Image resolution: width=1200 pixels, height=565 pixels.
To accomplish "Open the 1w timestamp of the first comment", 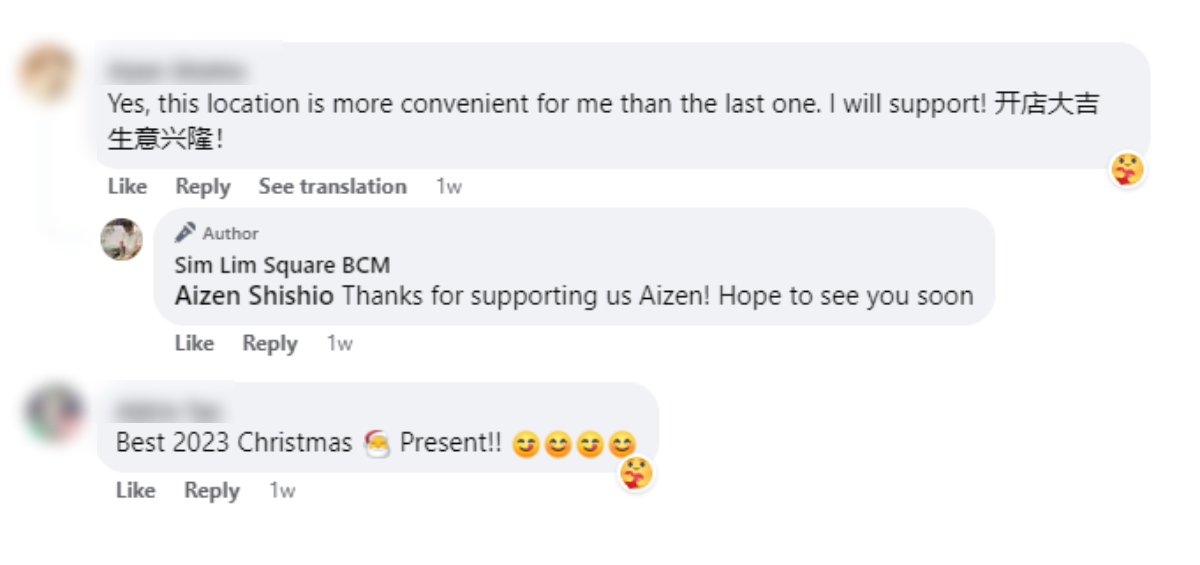I will click(x=449, y=187).
